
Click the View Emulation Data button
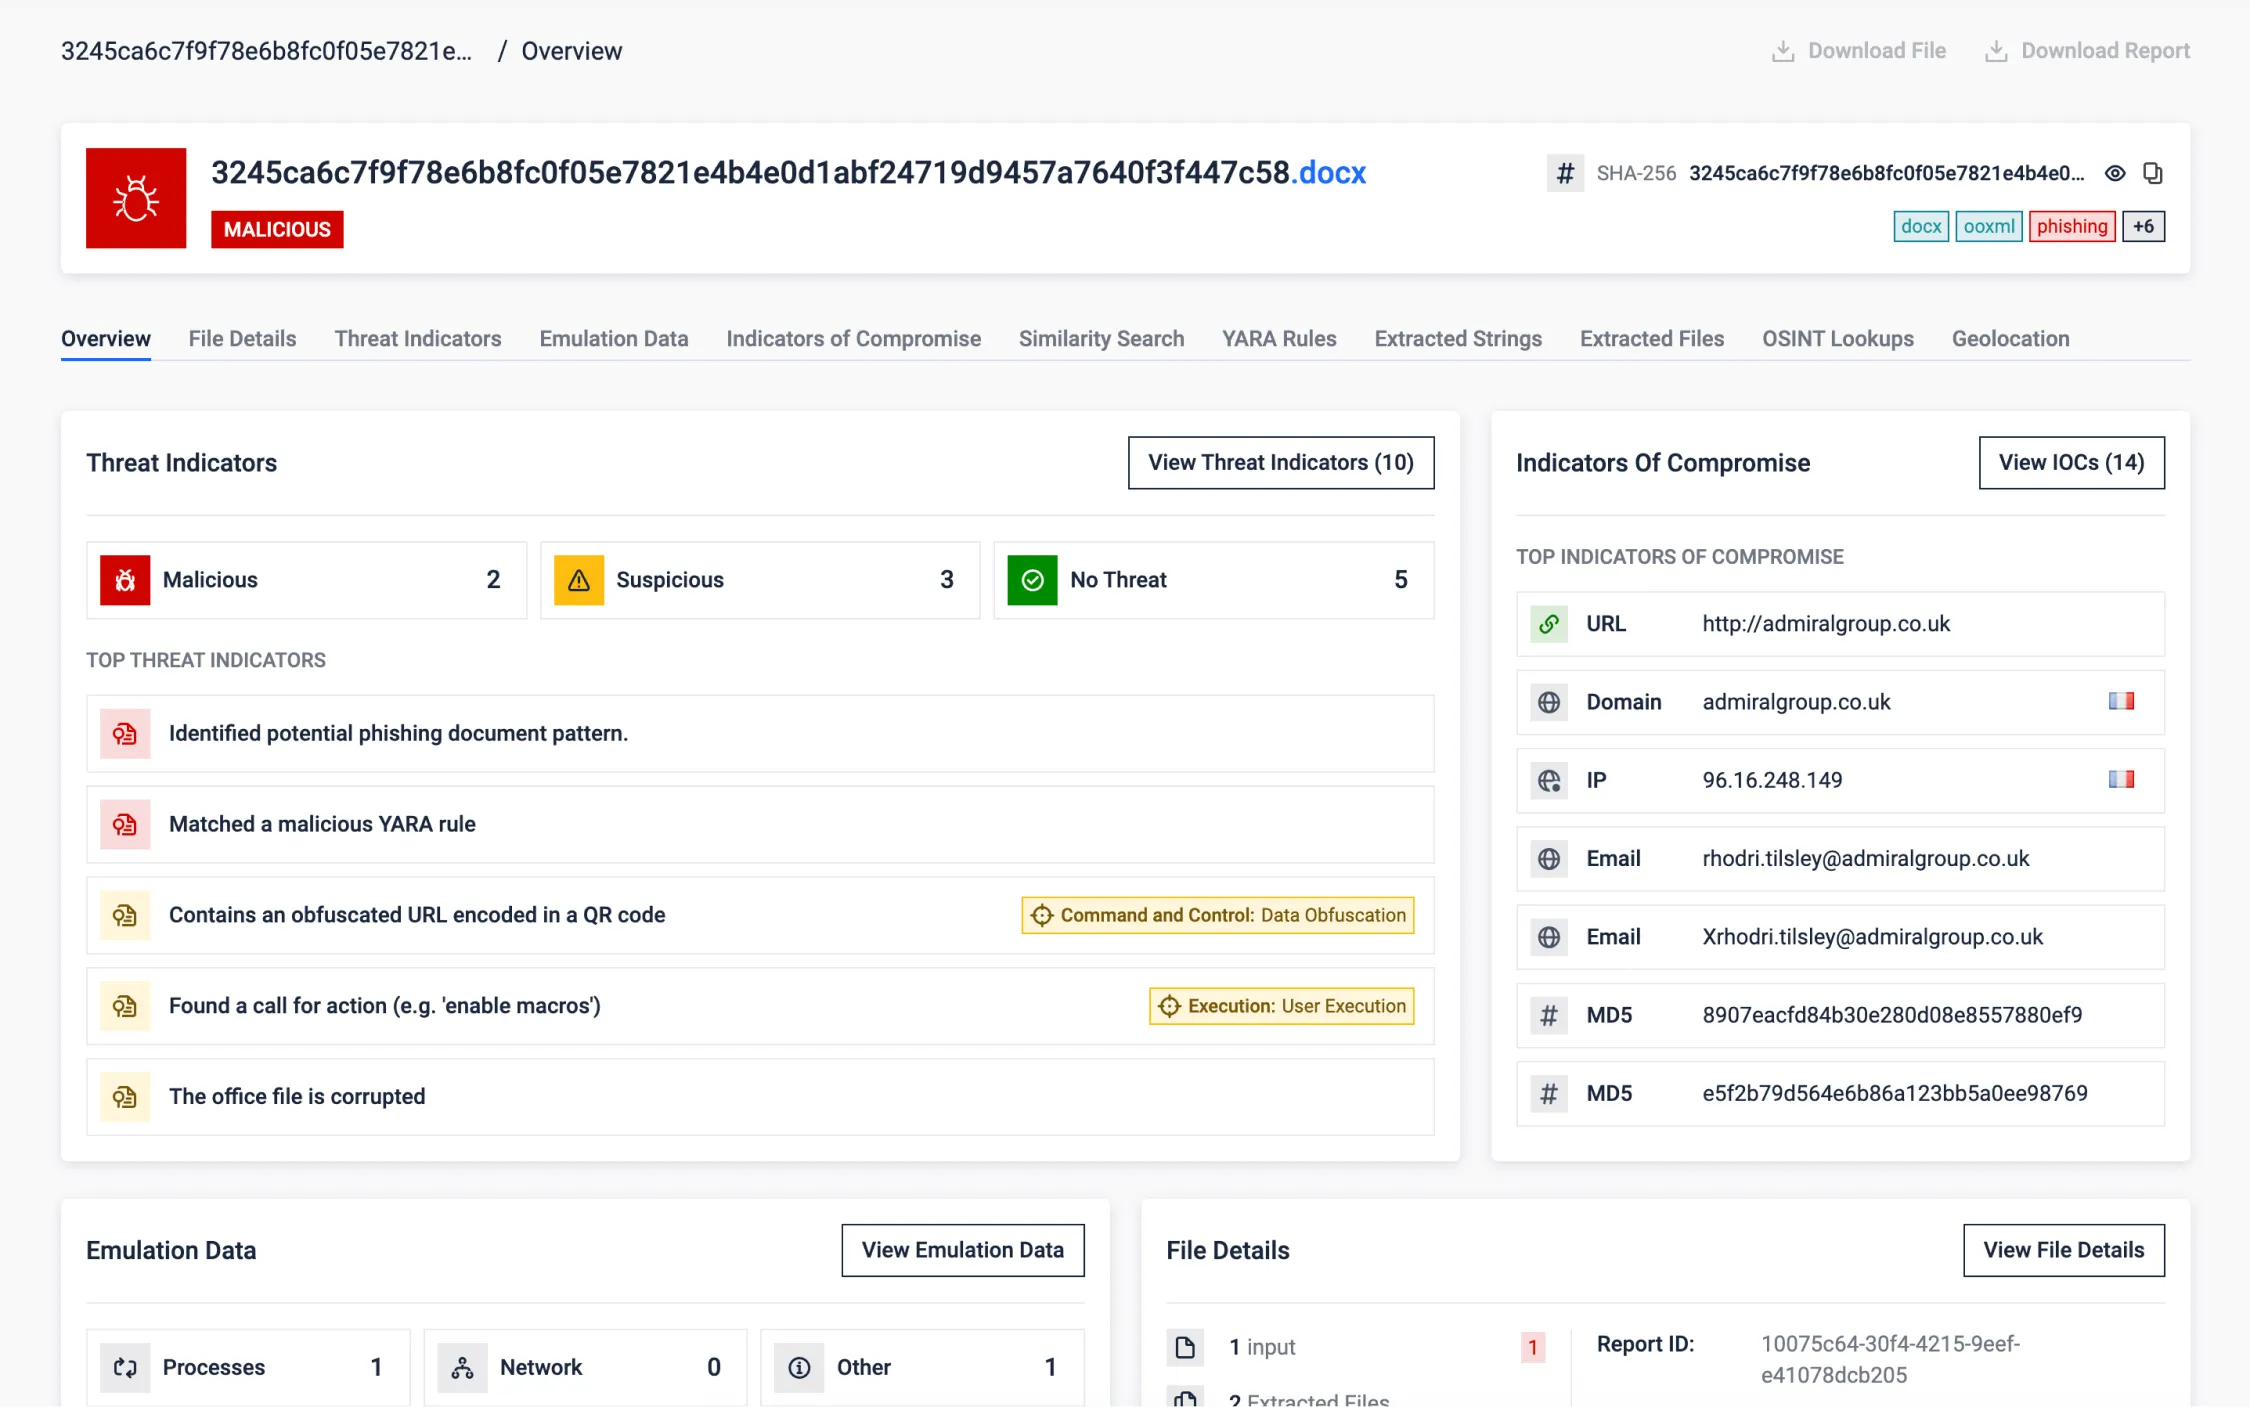tap(962, 1250)
